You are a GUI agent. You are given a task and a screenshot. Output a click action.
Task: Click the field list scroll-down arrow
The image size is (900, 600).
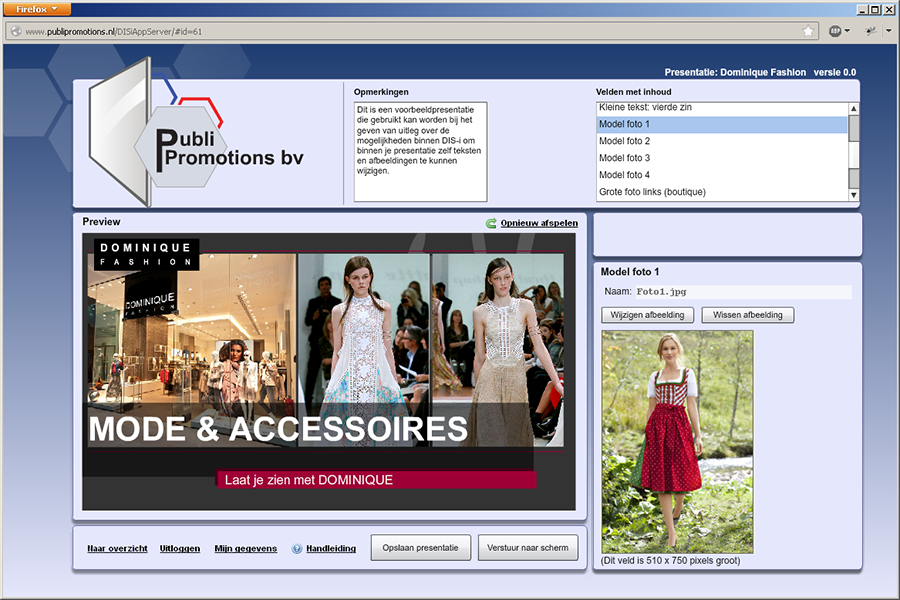[x=854, y=195]
